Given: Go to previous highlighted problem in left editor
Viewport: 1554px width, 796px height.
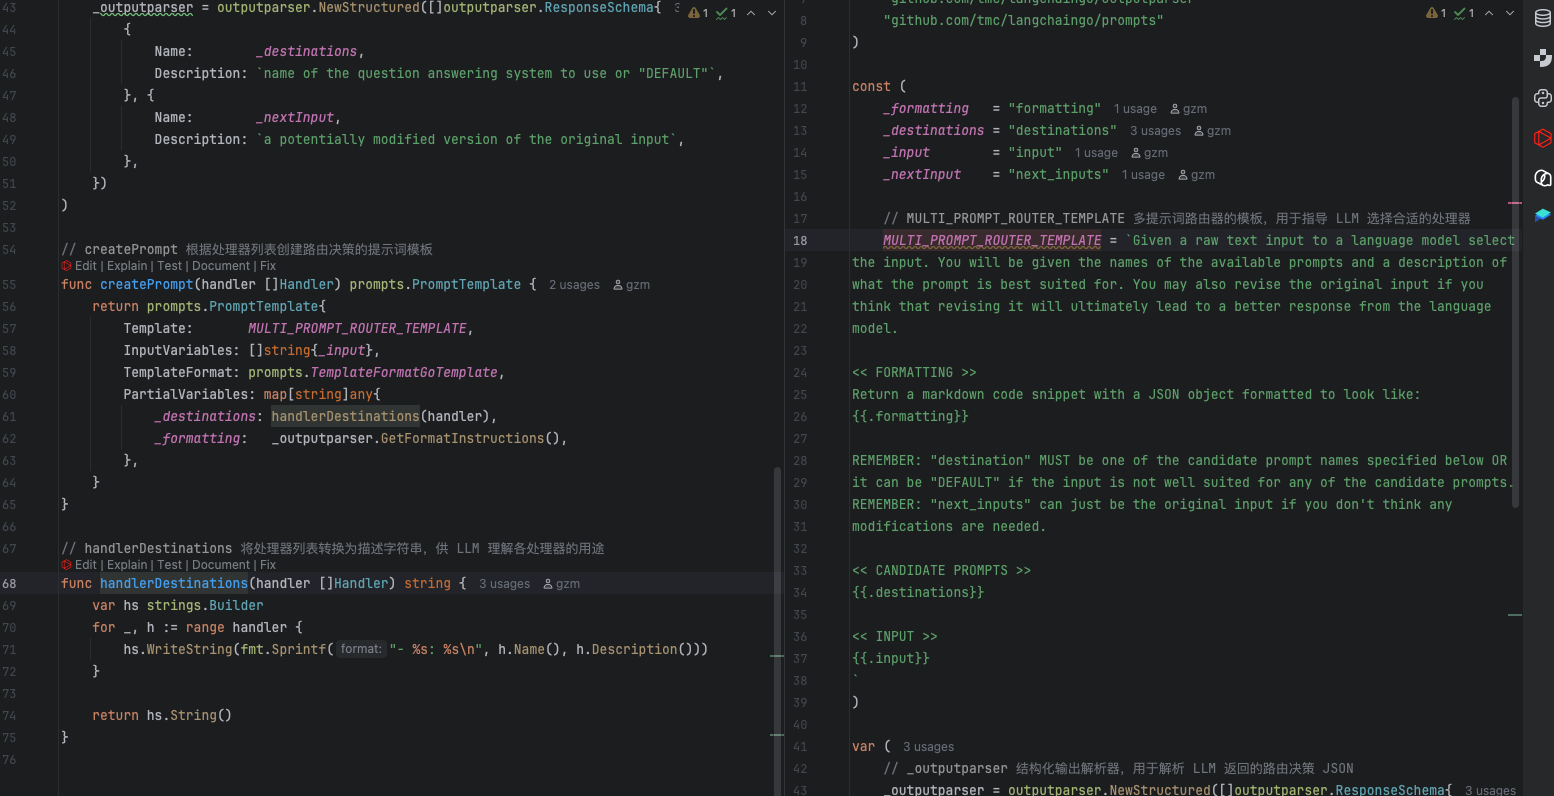Looking at the screenshot, I should point(751,13).
